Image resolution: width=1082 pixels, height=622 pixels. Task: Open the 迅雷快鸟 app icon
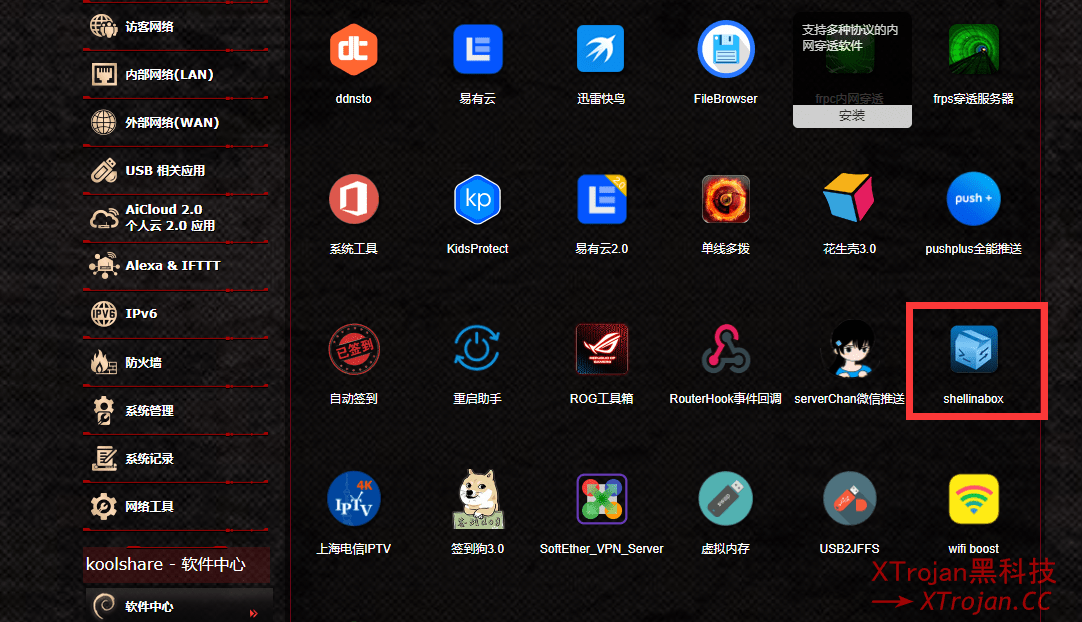point(601,49)
